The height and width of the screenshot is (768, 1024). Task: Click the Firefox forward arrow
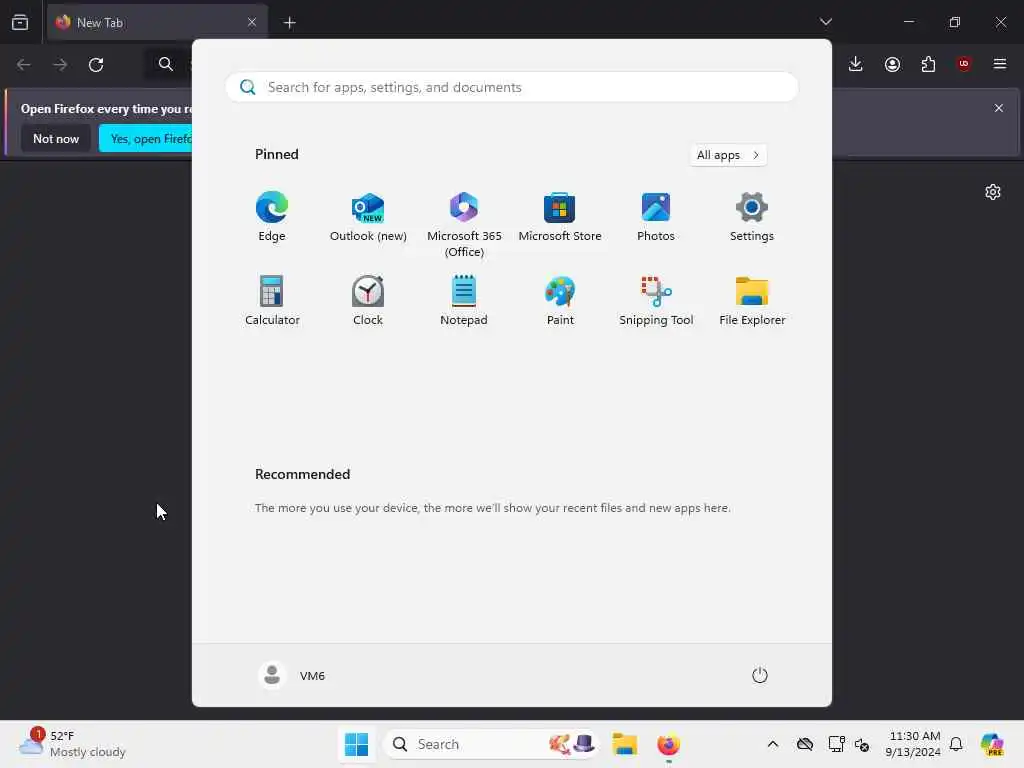pos(60,64)
